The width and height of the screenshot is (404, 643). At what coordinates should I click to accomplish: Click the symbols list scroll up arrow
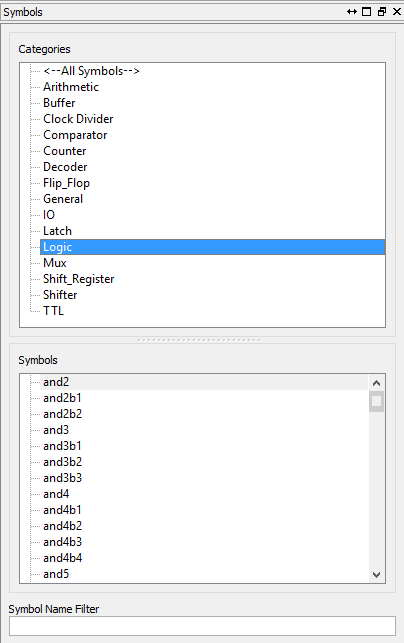coord(377,383)
